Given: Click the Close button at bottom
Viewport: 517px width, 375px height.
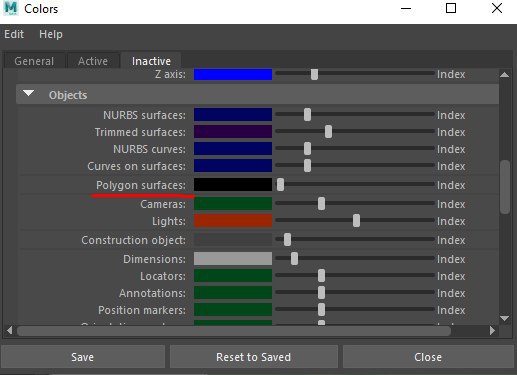Looking at the screenshot, I should [428, 357].
